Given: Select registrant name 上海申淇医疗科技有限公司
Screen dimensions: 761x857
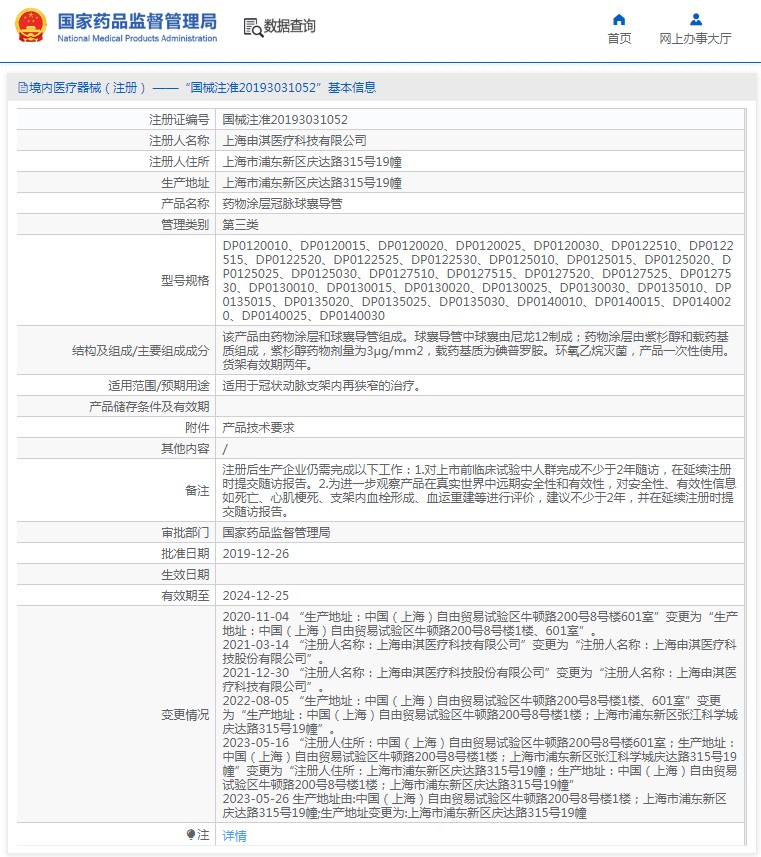Looking at the screenshot, I should pos(295,140).
